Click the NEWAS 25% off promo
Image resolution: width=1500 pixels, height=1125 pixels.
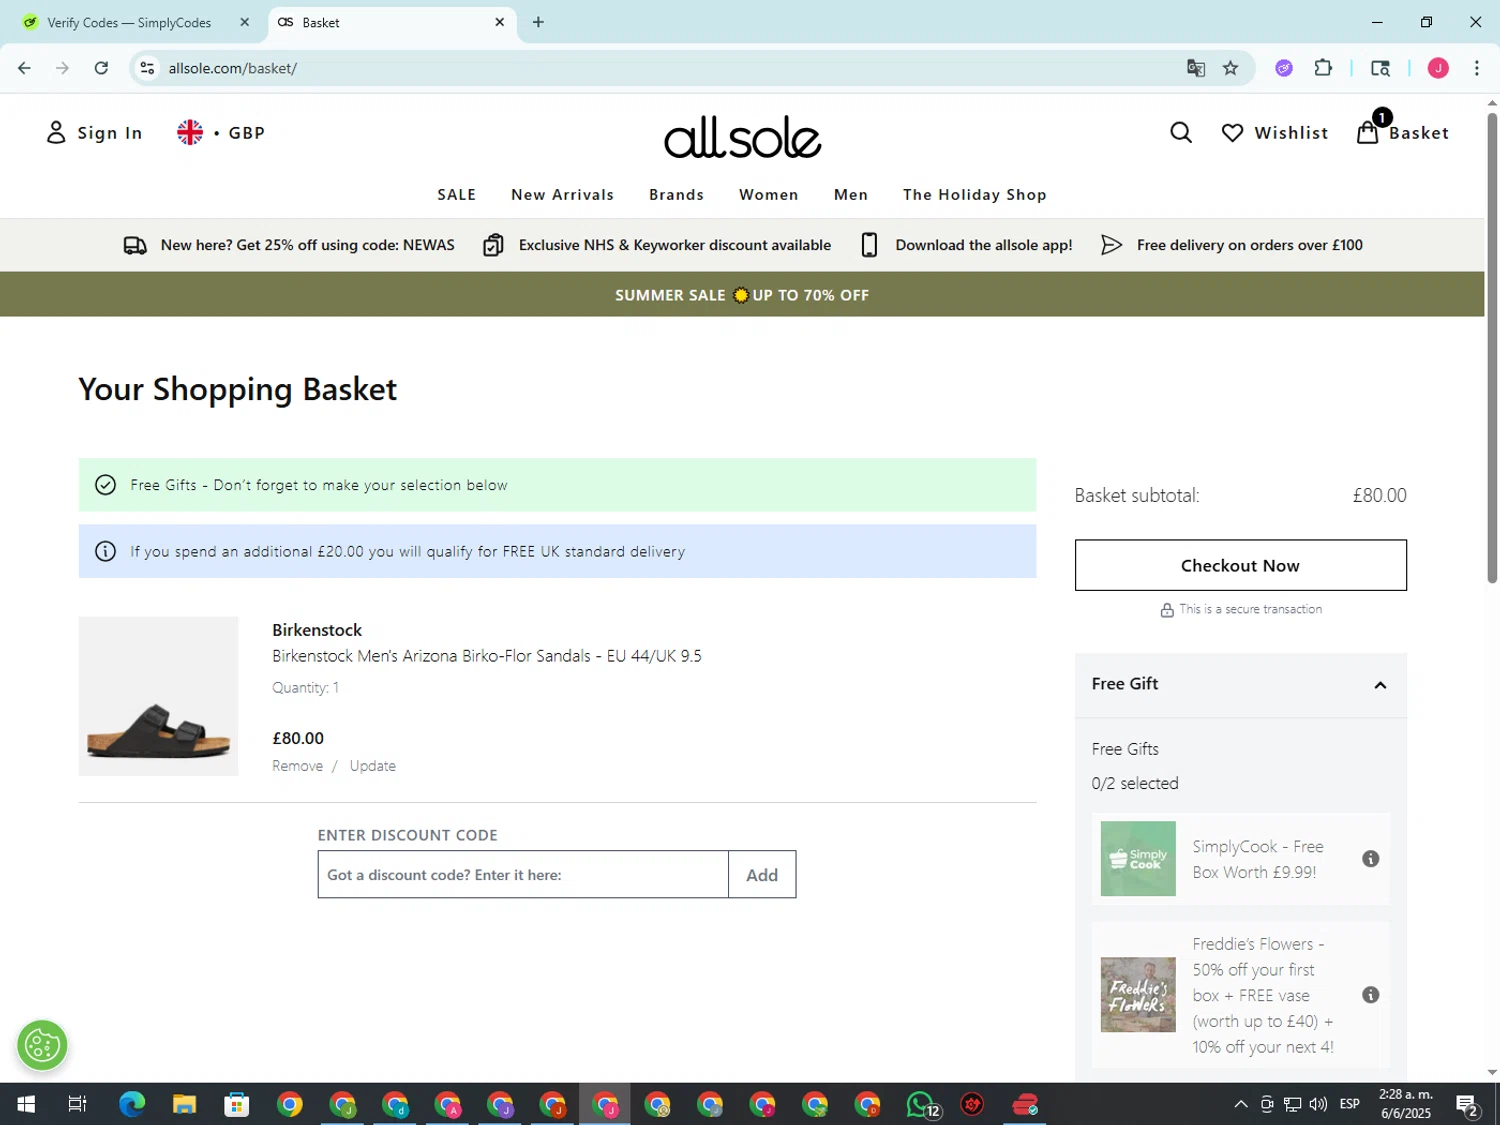pos(289,245)
